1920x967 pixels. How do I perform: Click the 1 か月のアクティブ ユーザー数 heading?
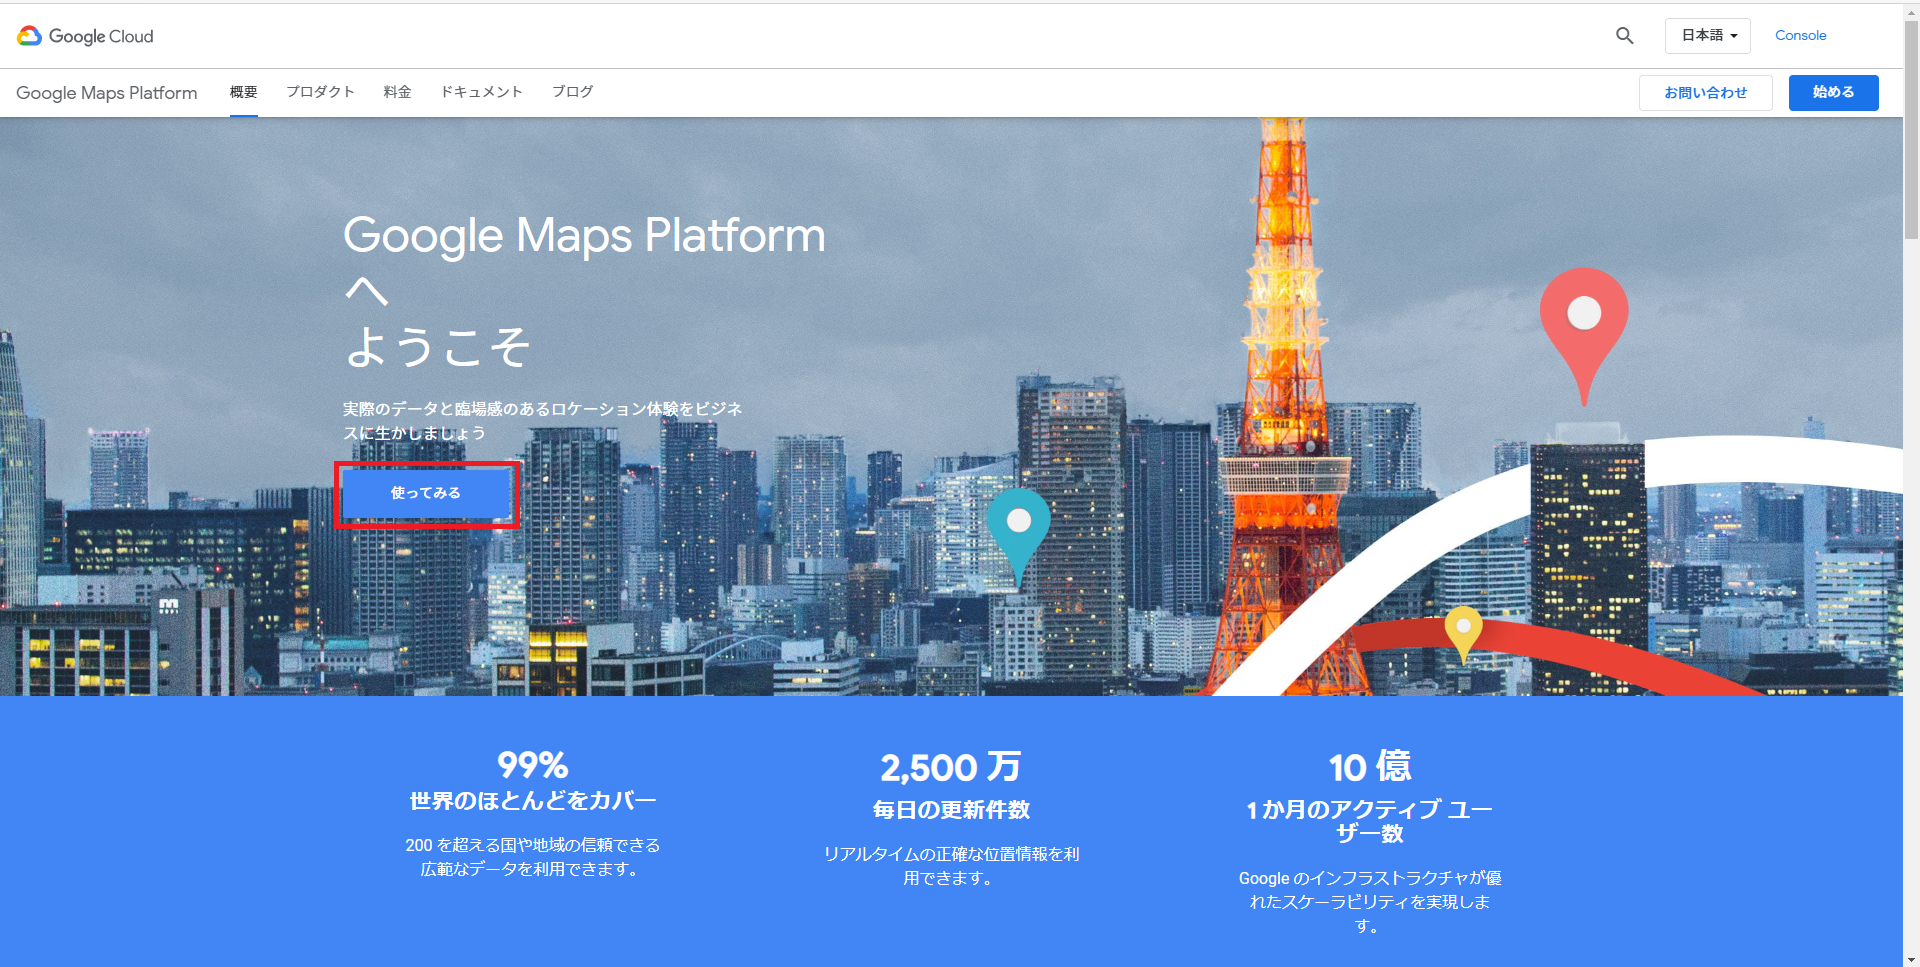(x=1370, y=821)
